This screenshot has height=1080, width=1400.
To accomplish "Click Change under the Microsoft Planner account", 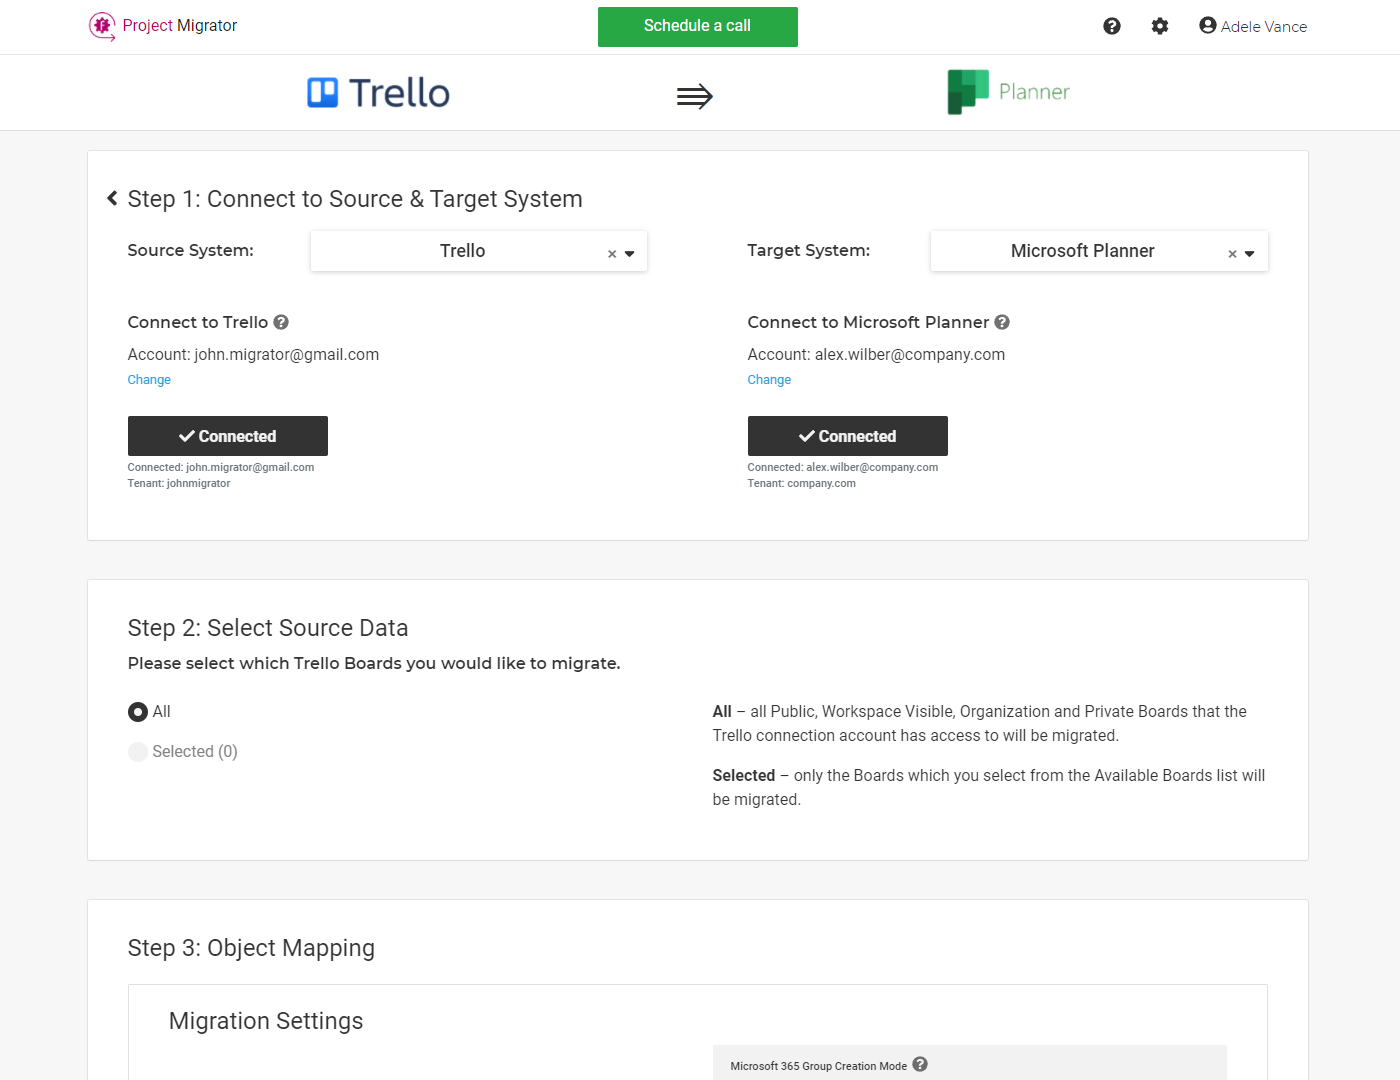I will click(769, 379).
